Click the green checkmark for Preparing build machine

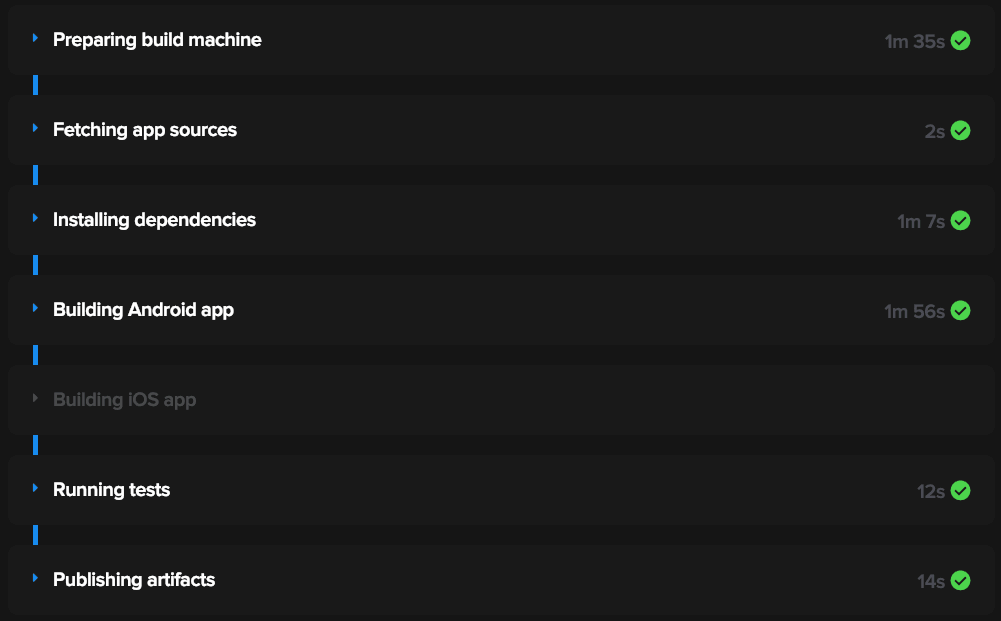click(960, 41)
